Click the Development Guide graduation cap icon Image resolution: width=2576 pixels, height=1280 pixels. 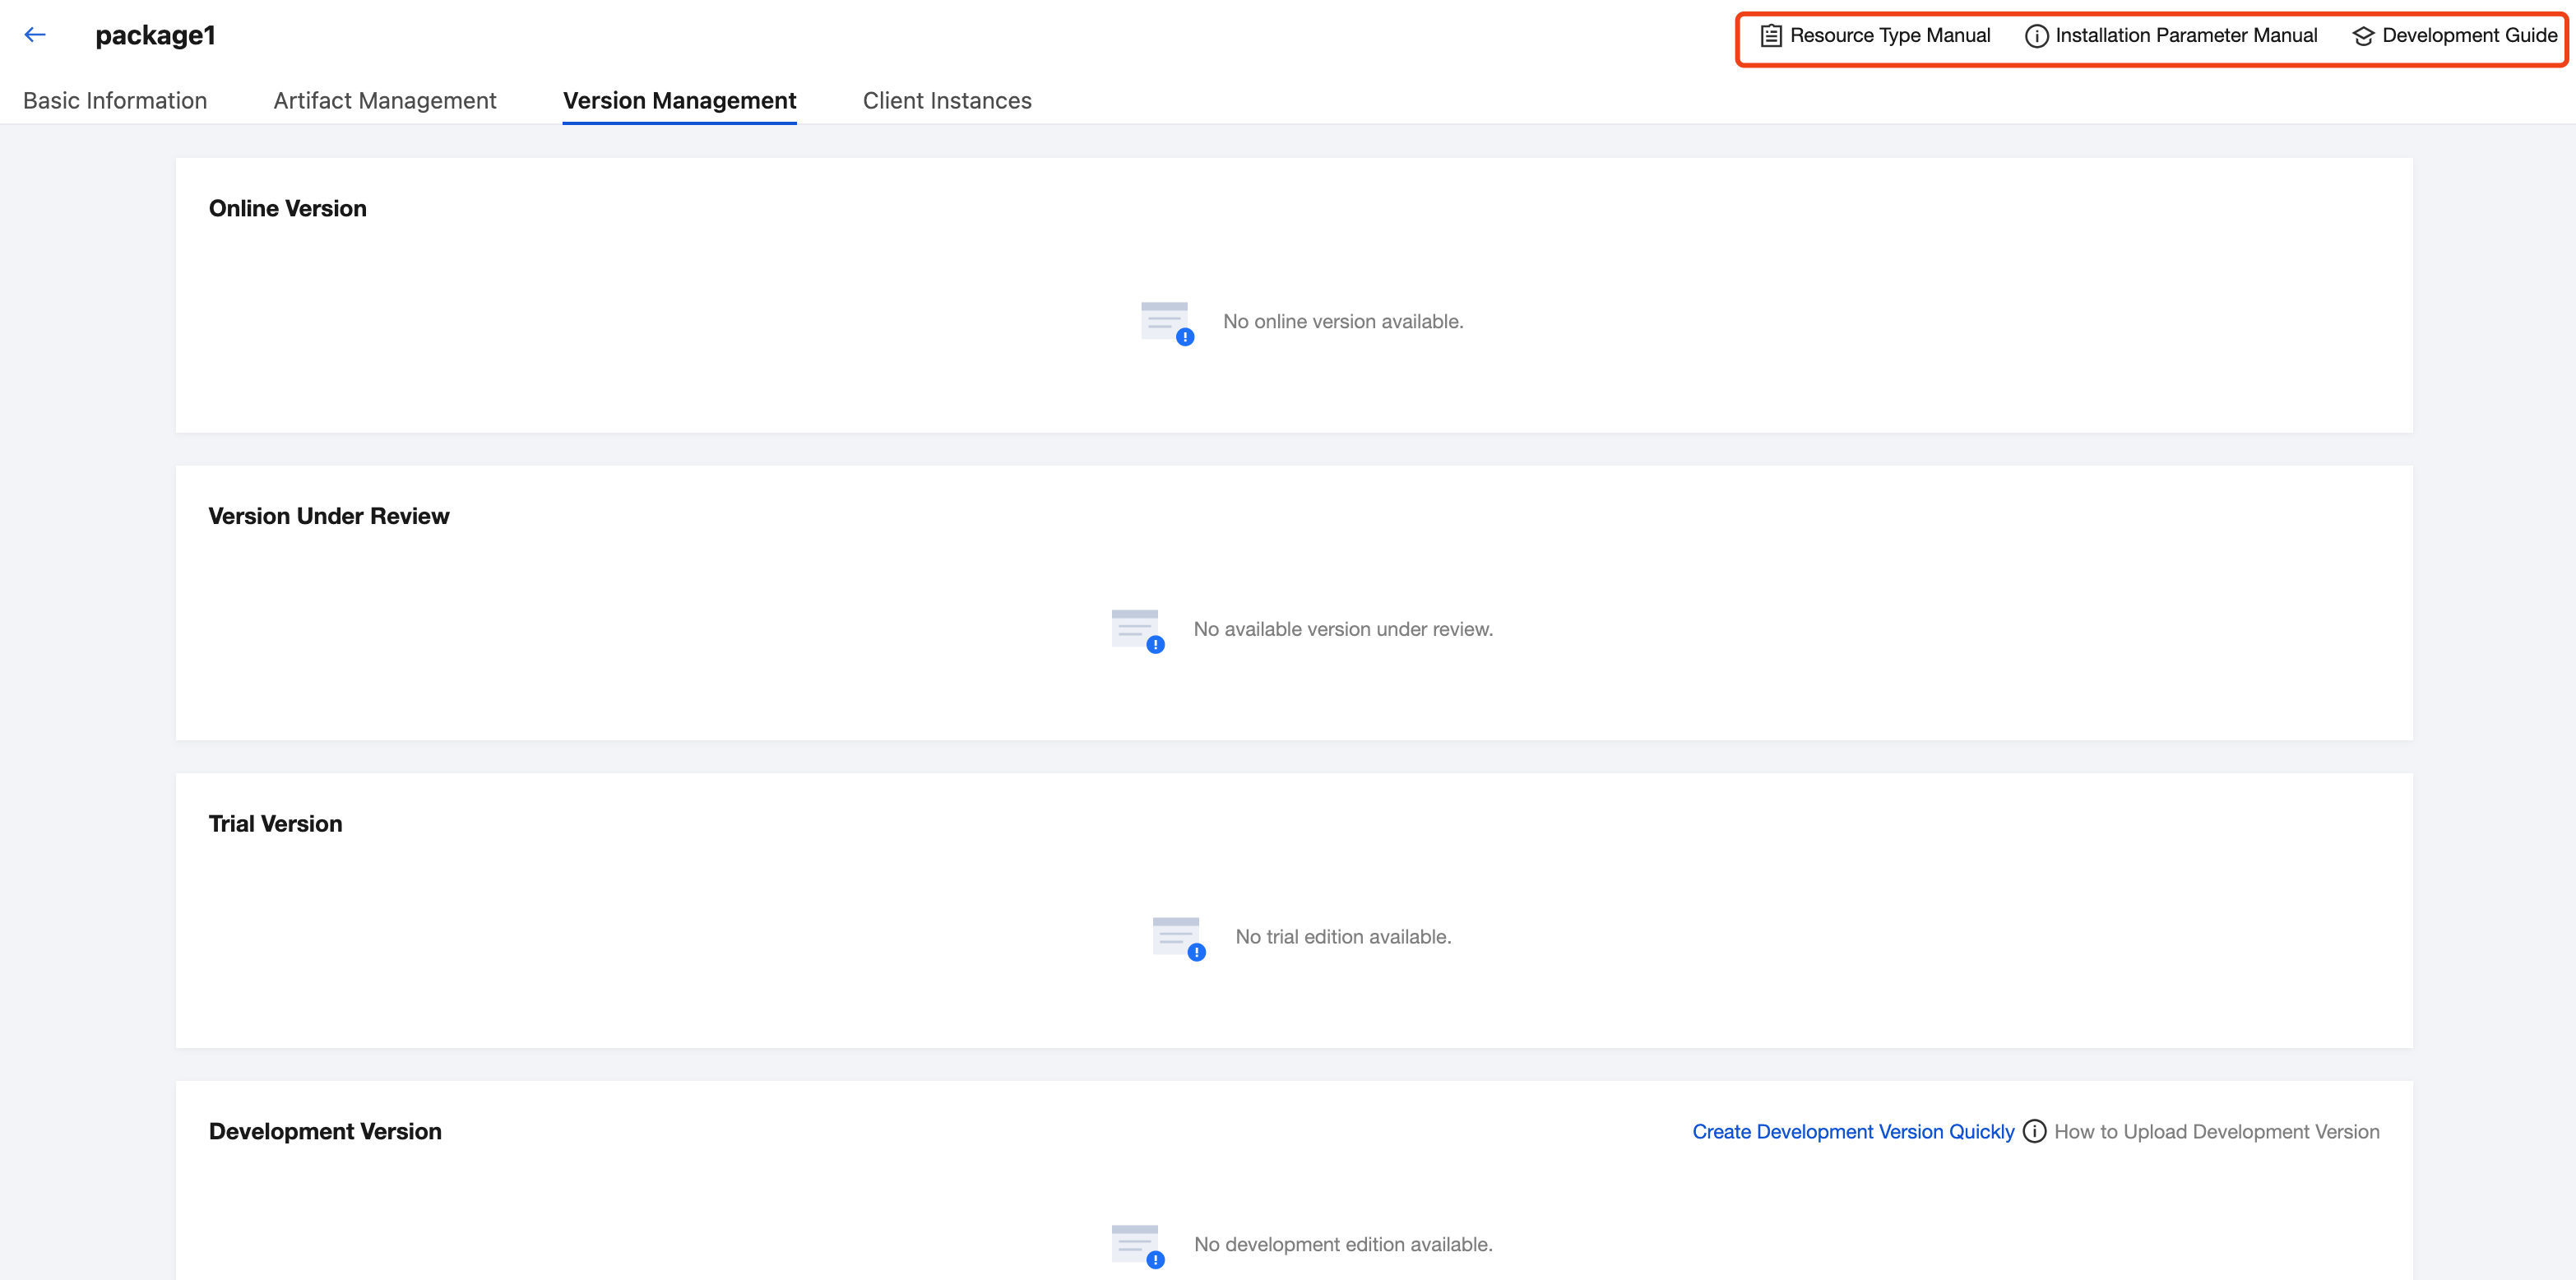(2363, 36)
